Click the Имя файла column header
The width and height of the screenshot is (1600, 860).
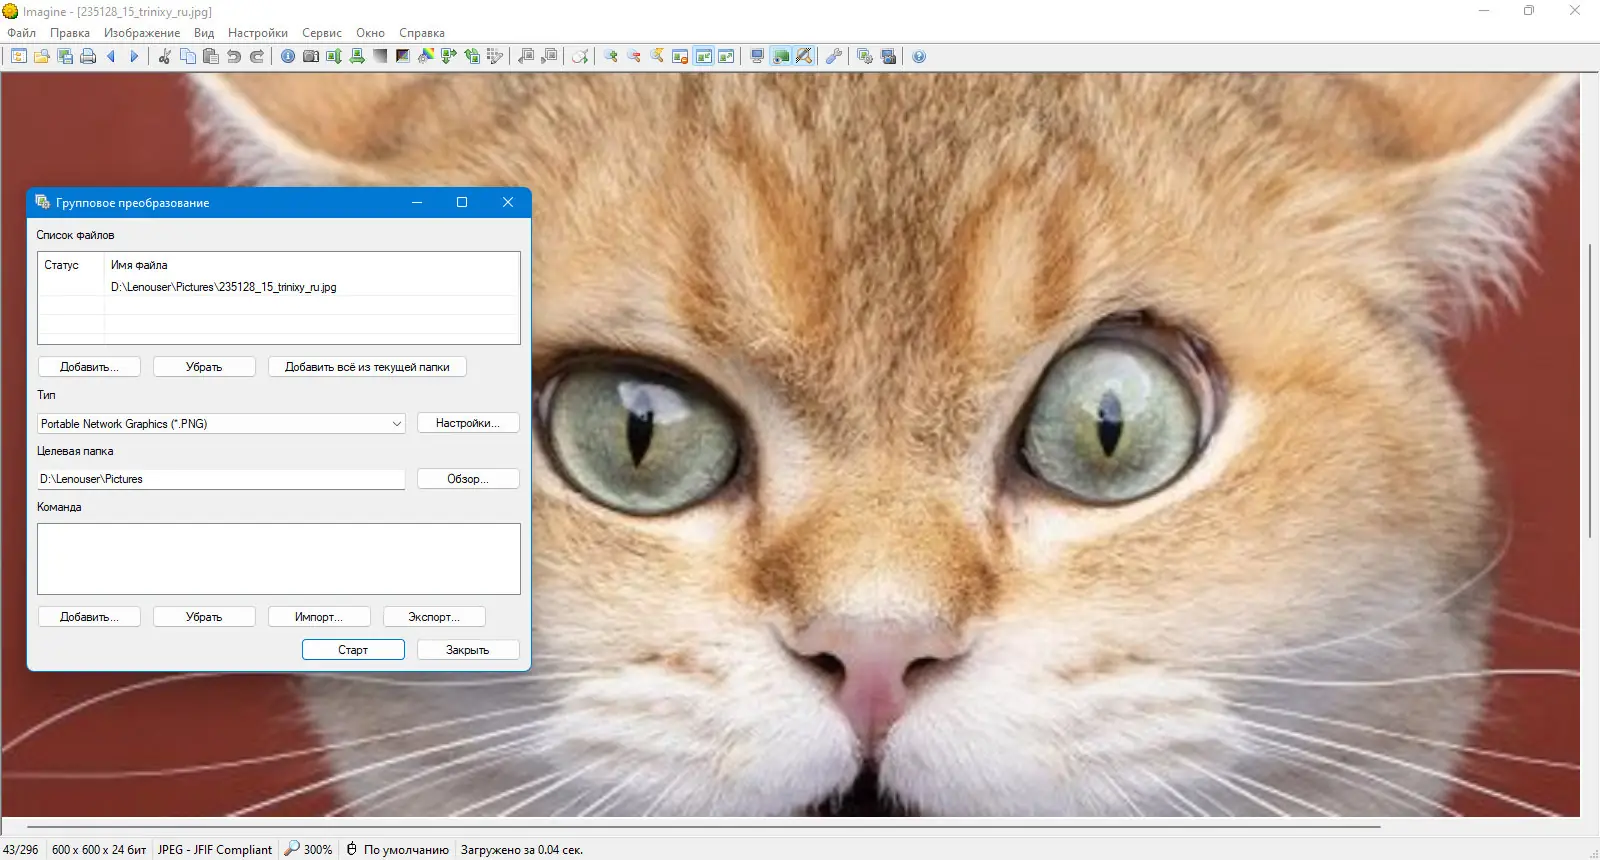[x=139, y=265]
